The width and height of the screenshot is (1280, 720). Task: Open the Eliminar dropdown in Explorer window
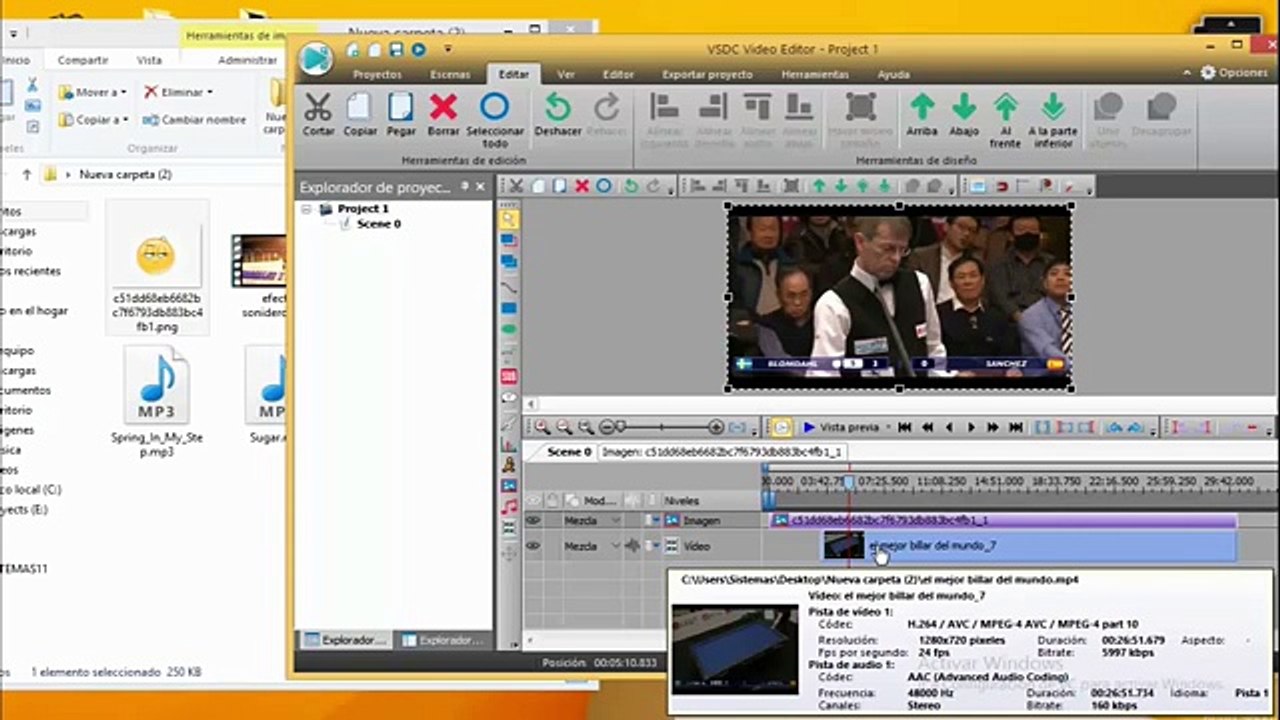[178, 92]
